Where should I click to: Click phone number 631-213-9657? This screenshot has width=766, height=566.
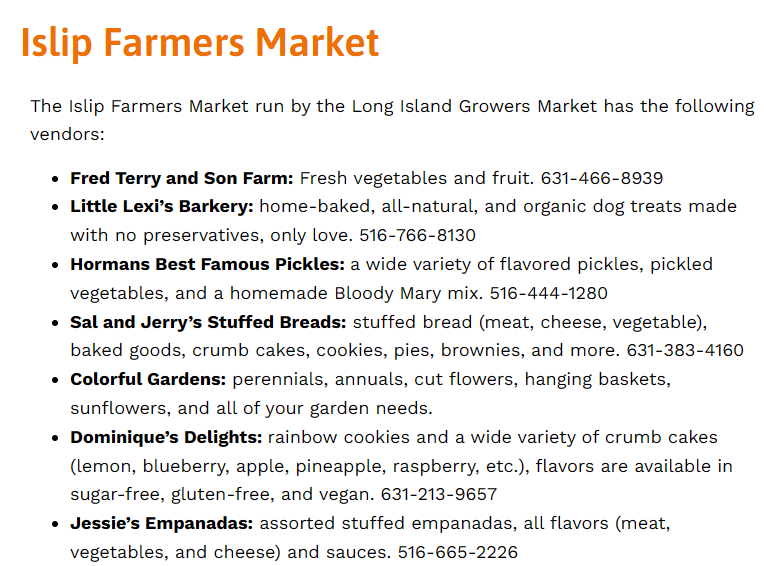(439, 494)
